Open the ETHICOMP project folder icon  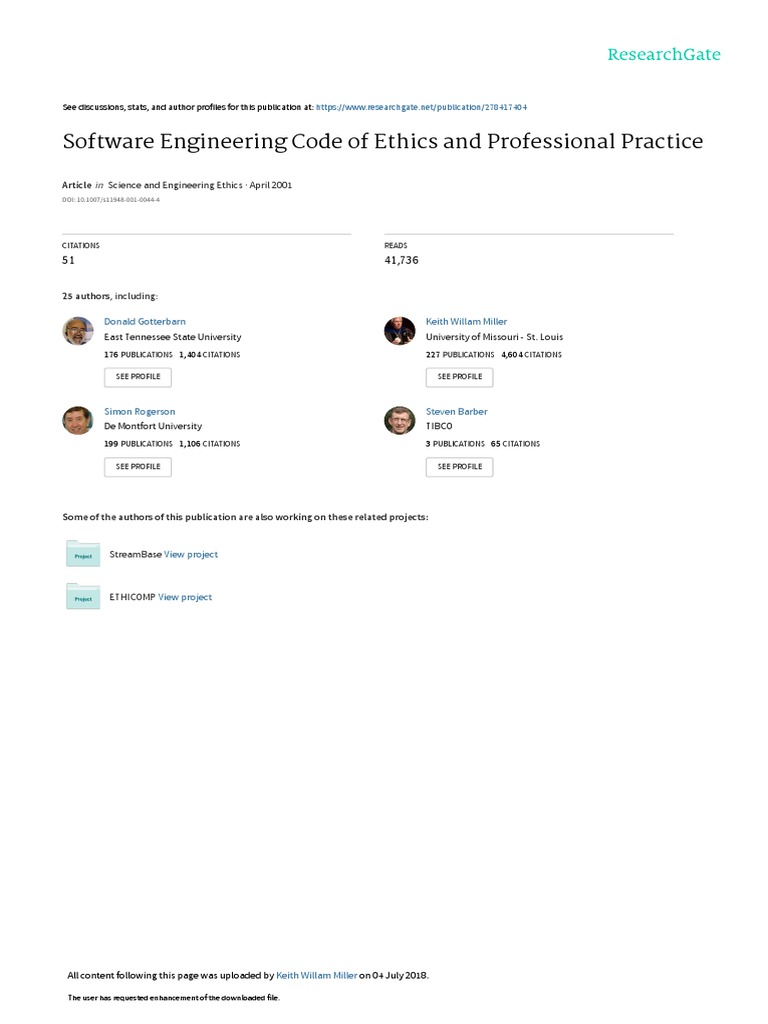click(83, 597)
